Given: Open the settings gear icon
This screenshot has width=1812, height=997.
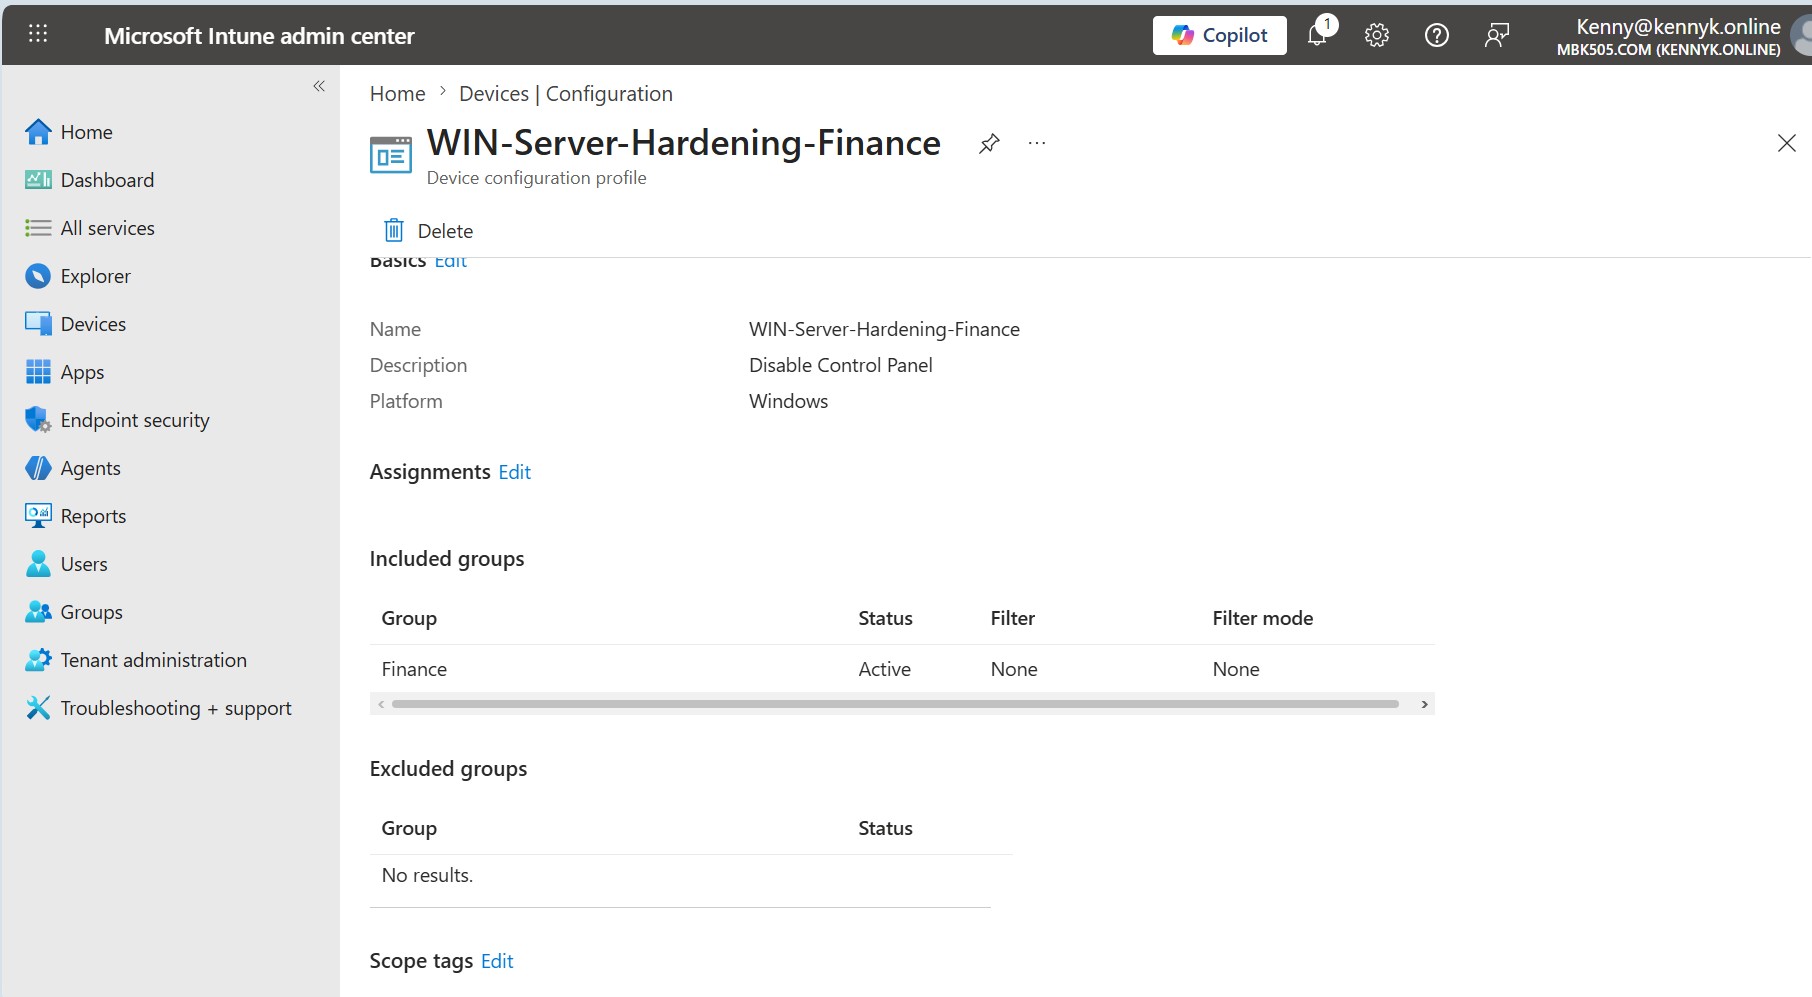Looking at the screenshot, I should pos(1377,35).
